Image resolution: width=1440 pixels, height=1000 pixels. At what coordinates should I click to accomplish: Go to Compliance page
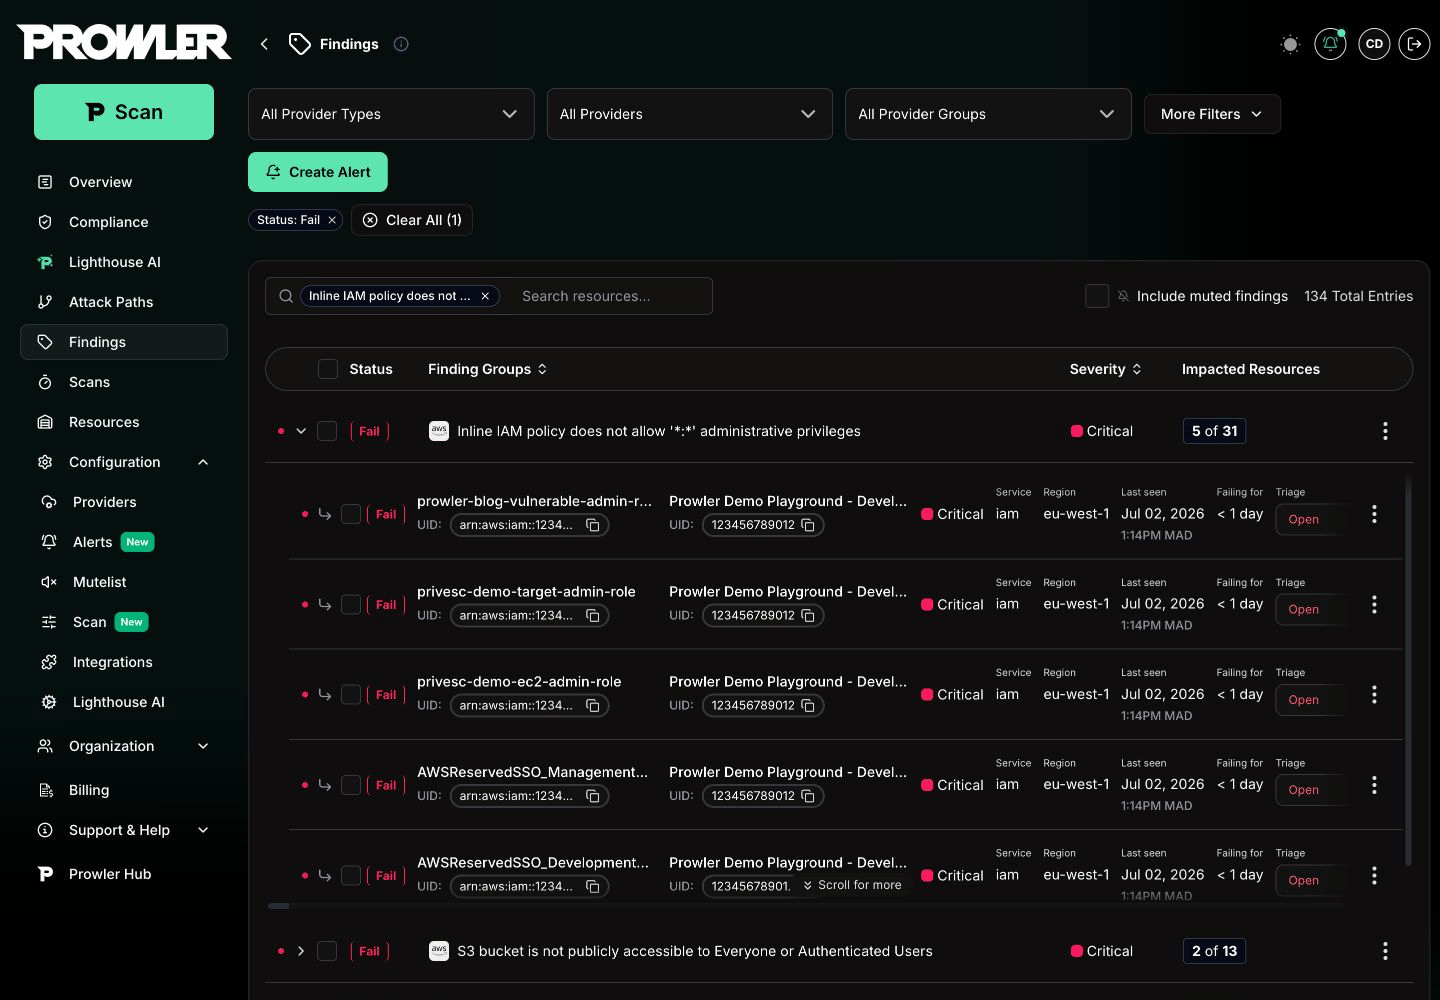pos(124,222)
